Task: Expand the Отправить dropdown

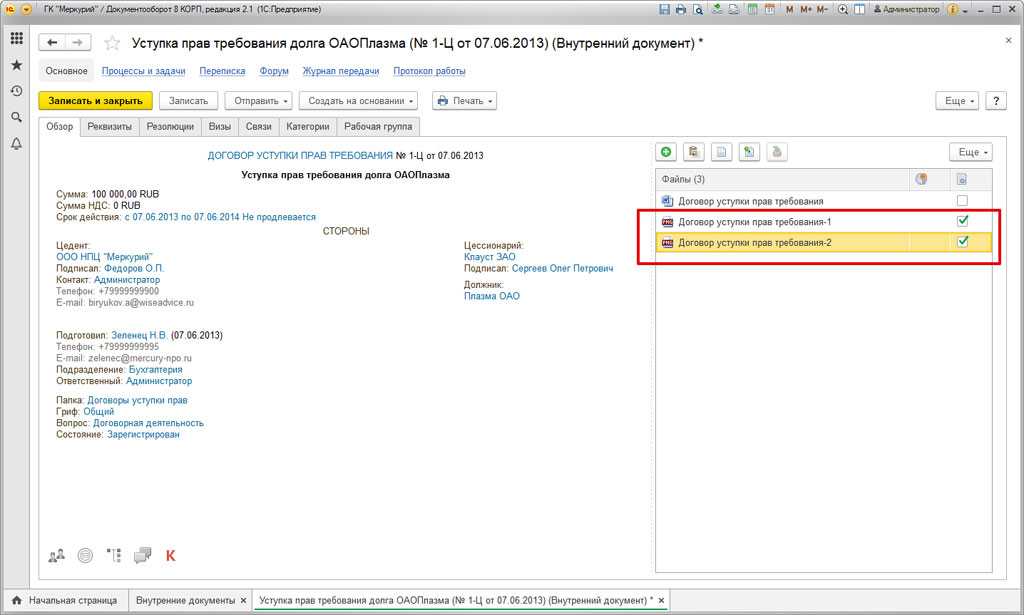Action: (x=259, y=101)
